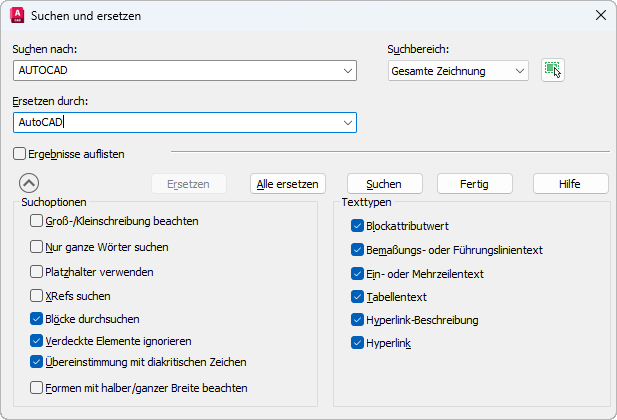Expand the Suchbereich 'Gesamte Zeichnung' dropdown
This screenshot has width=617, height=420.
[519, 71]
